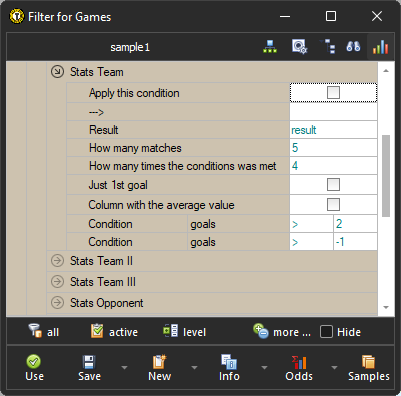Enable 'Apply this condition' checkbox
401x396 pixels.
click(x=333, y=93)
